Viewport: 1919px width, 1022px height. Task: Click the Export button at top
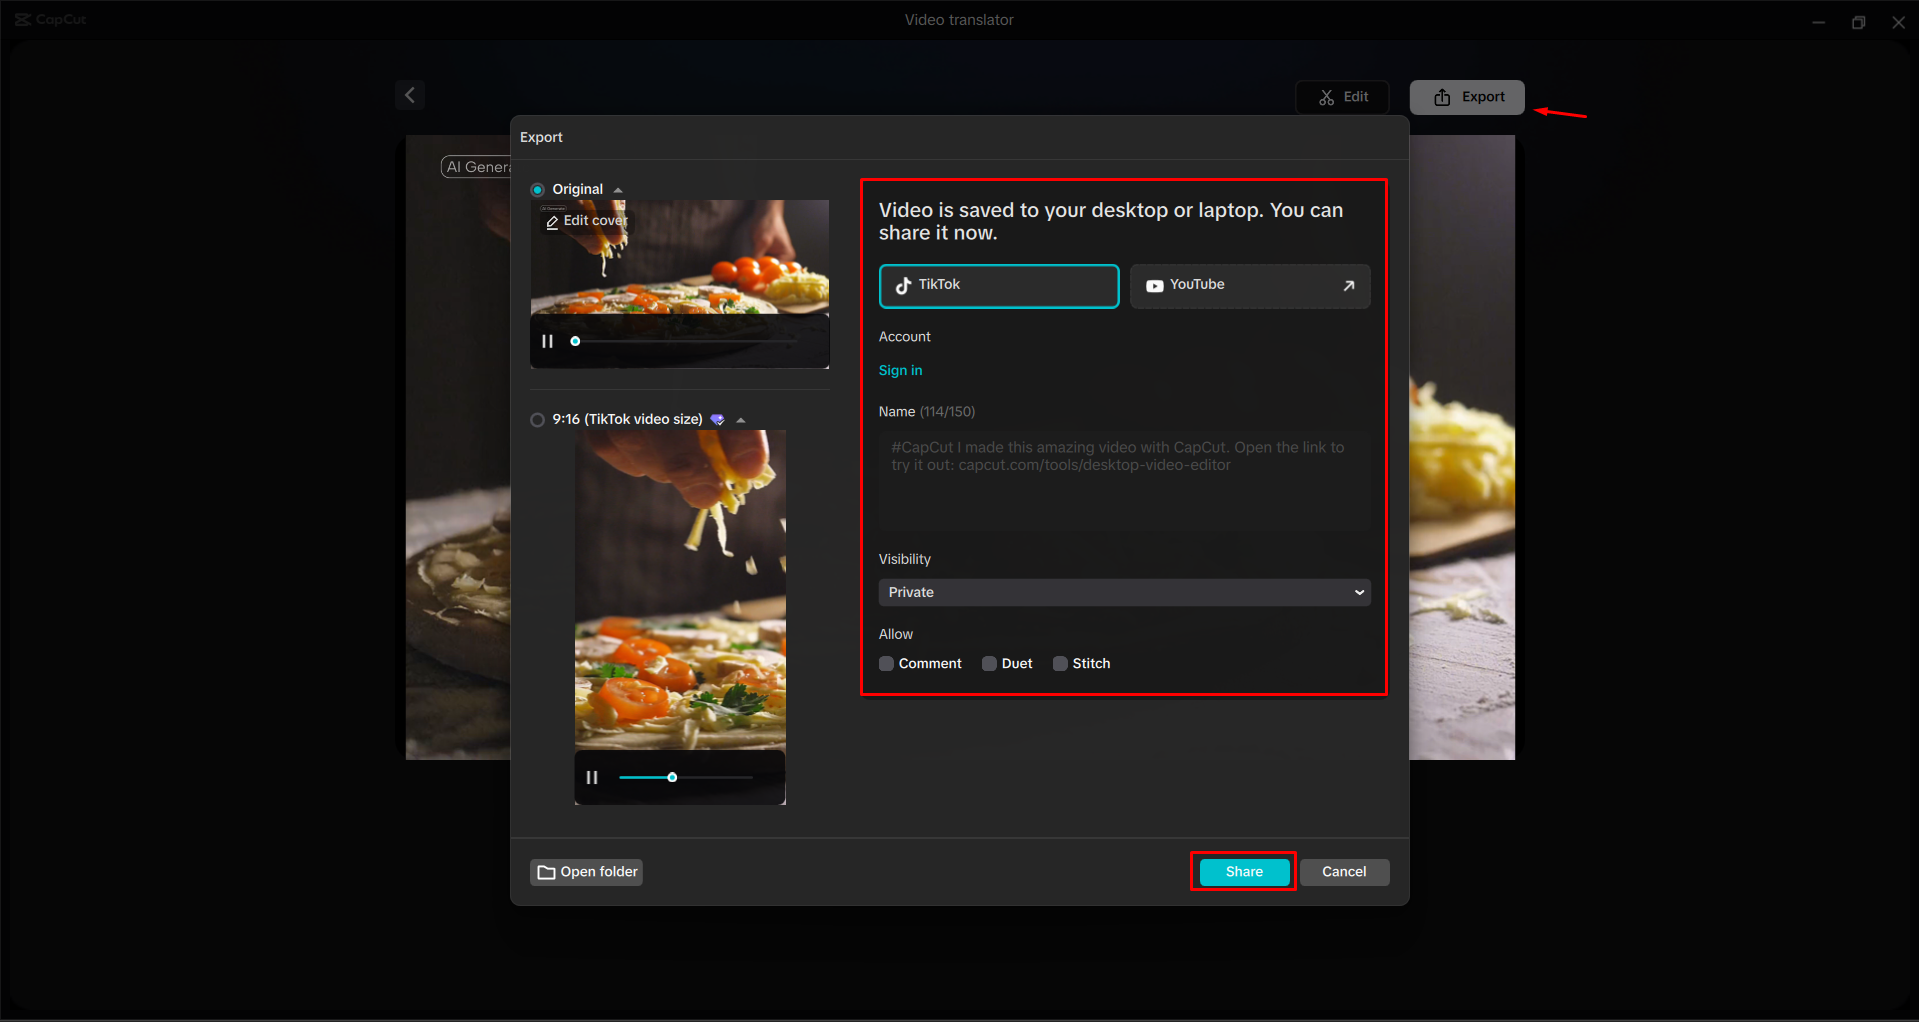tap(1467, 97)
